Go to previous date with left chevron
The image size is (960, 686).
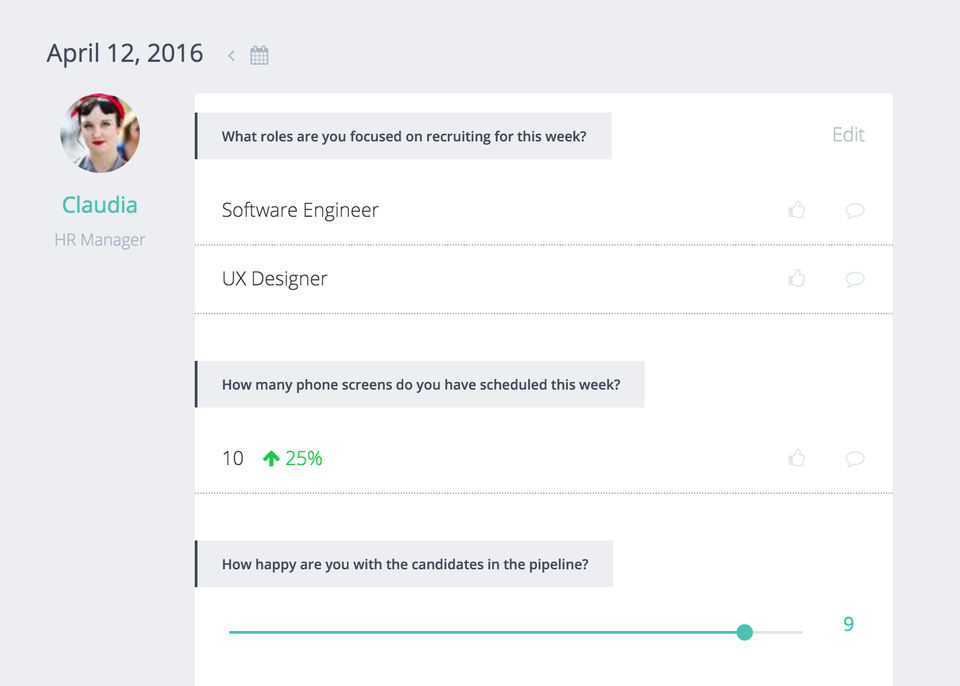point(231,55)
